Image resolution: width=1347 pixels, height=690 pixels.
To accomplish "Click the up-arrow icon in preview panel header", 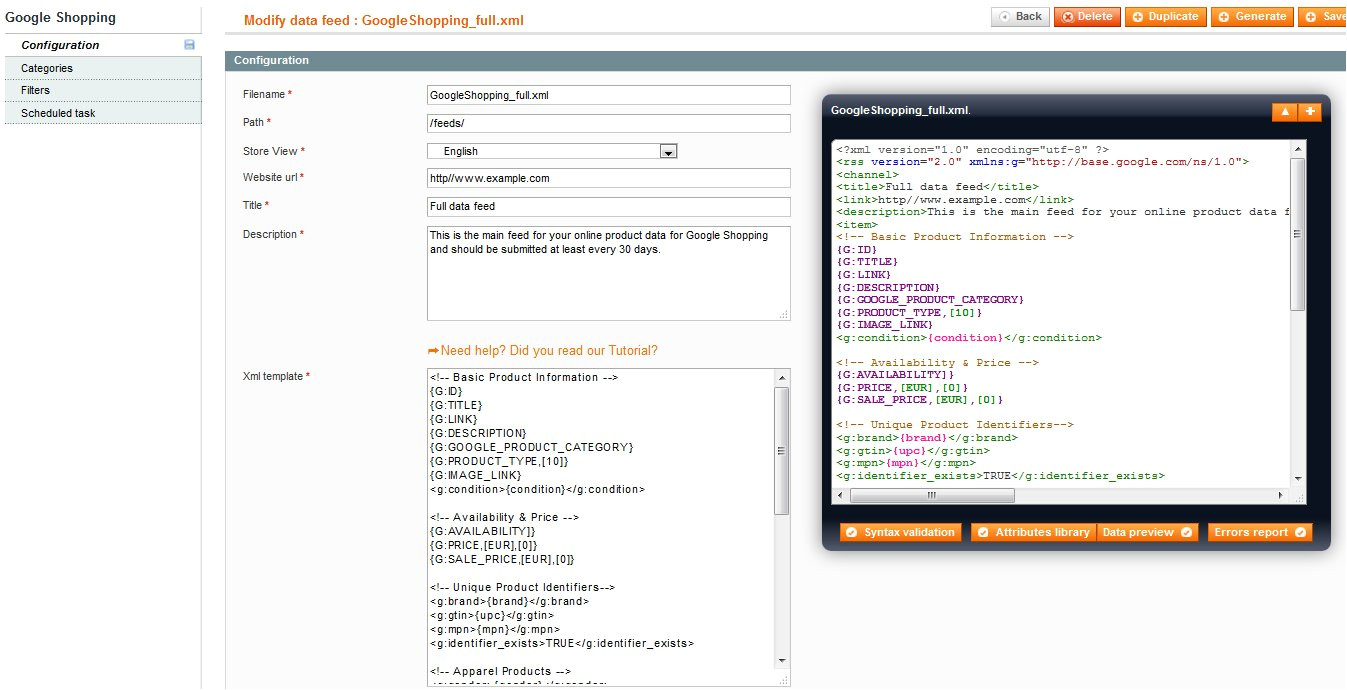I will click(1284, 111).
